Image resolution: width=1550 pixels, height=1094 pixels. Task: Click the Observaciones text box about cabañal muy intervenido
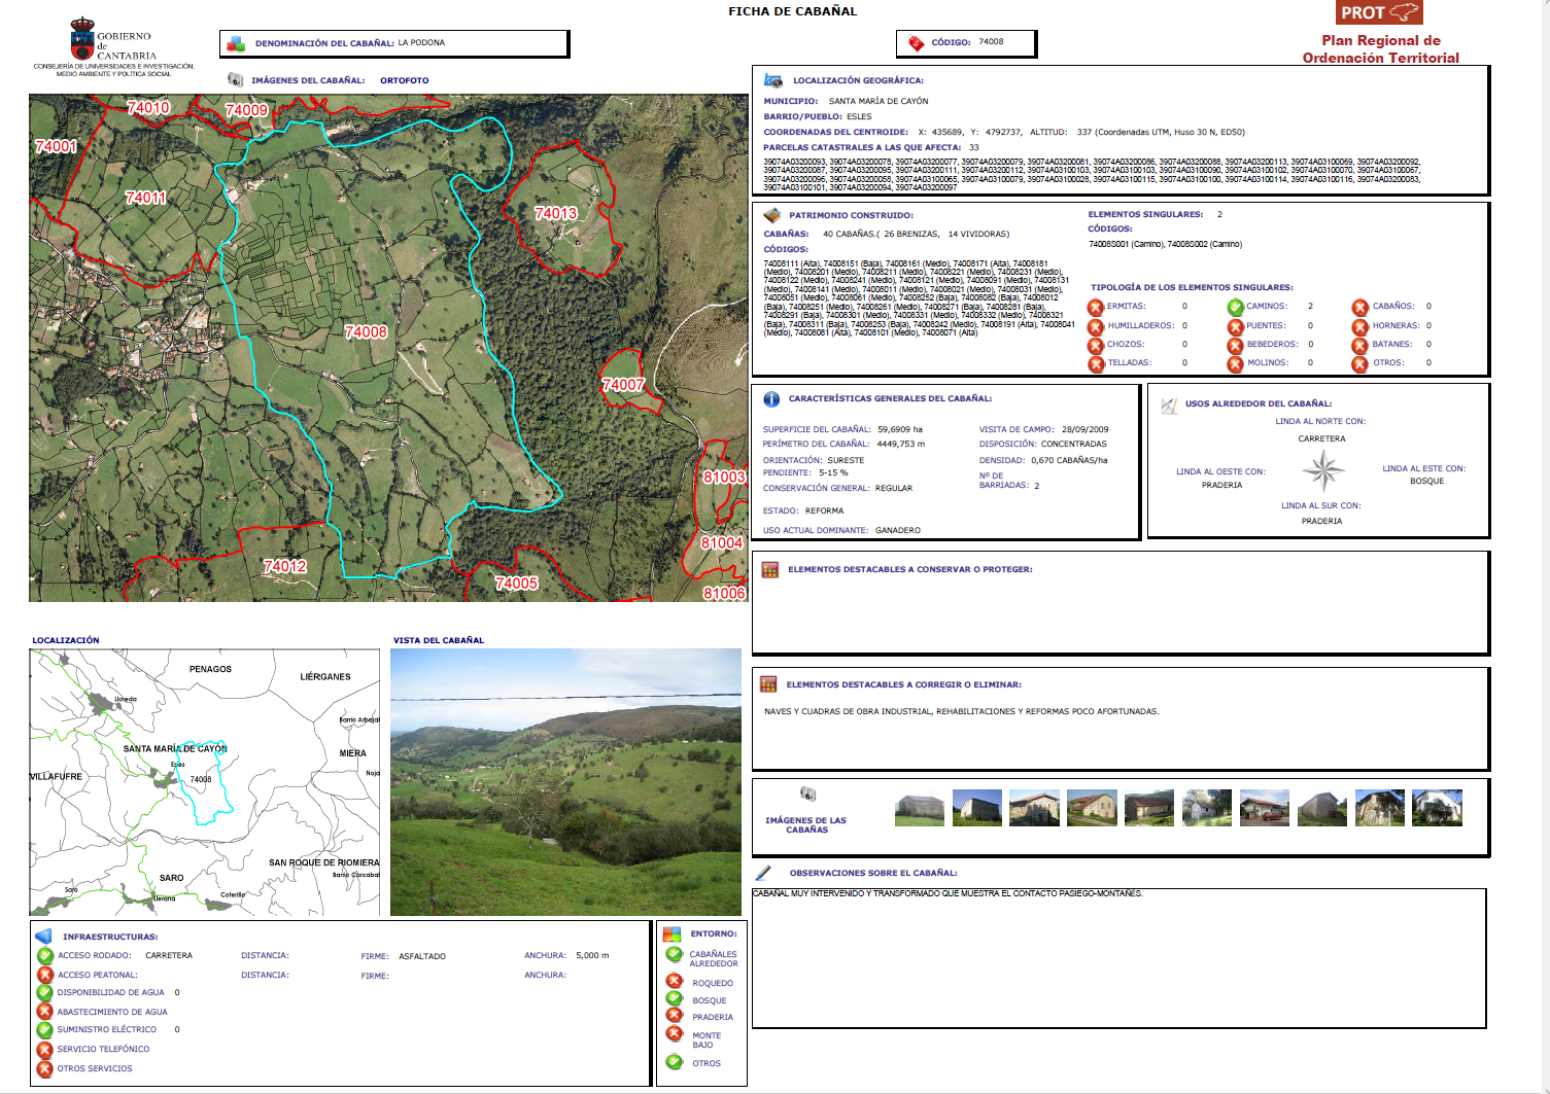click(1119, 957)
